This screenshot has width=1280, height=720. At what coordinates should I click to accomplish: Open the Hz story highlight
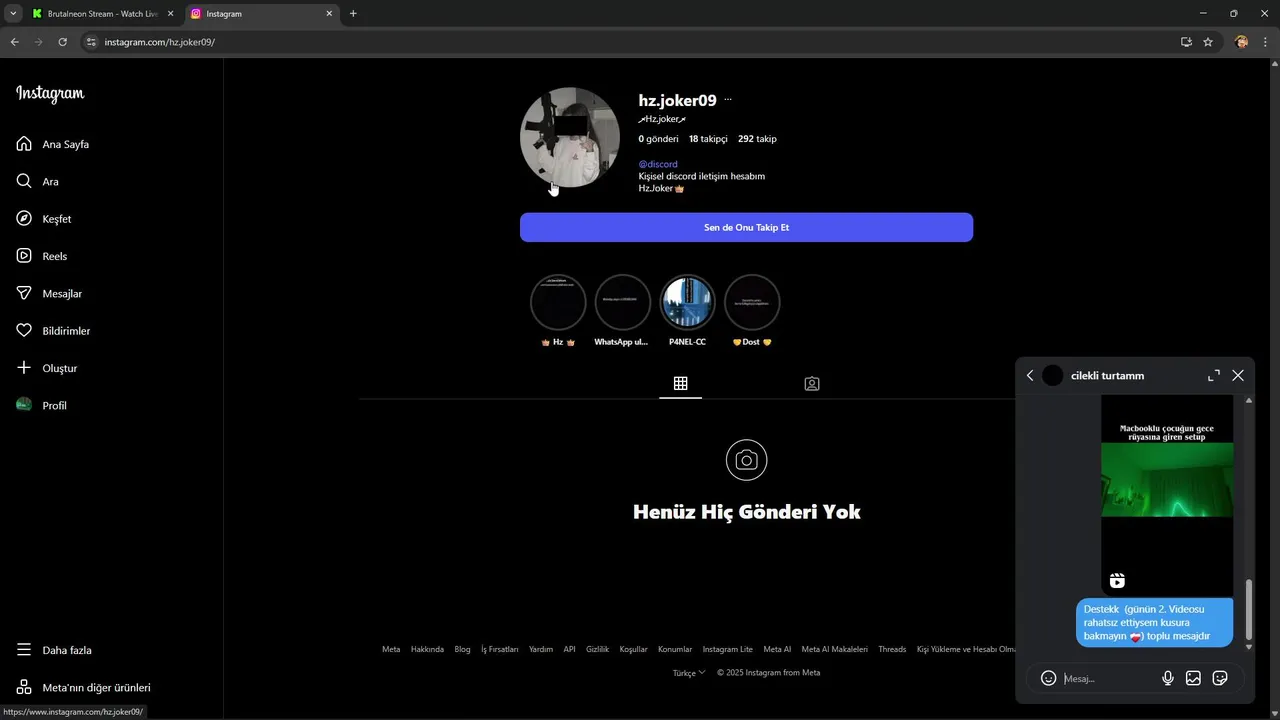(558, 302)
